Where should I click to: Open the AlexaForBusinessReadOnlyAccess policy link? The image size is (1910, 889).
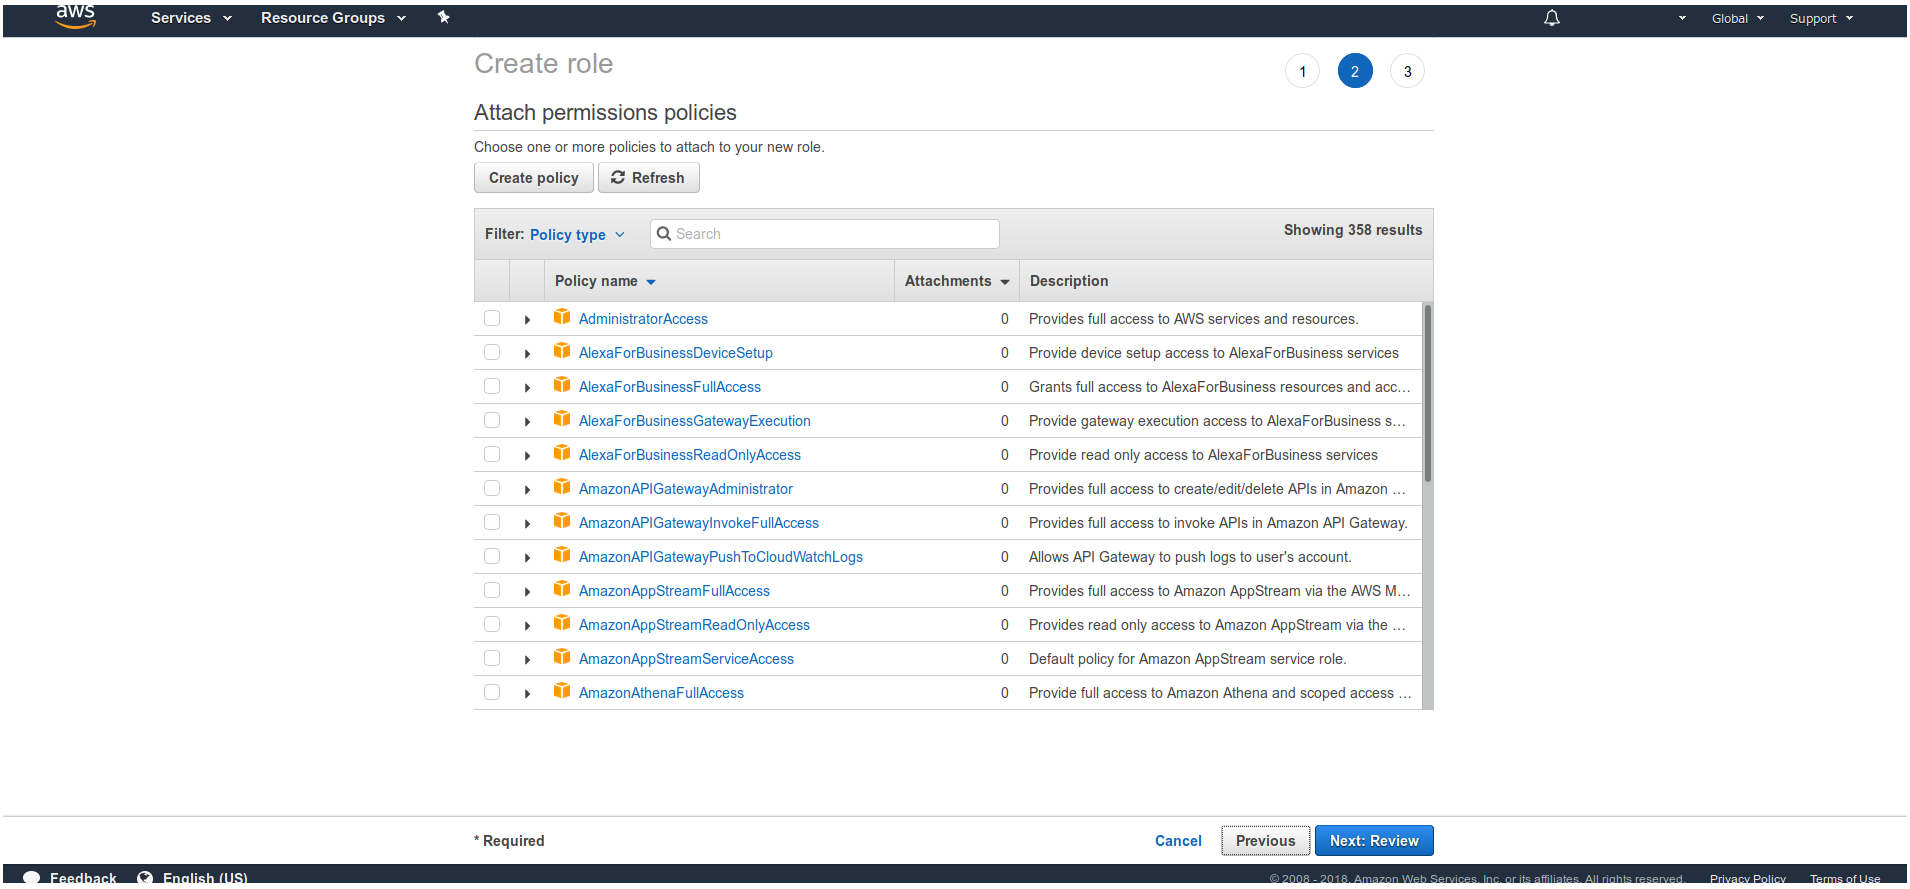[x=689, y=455]
